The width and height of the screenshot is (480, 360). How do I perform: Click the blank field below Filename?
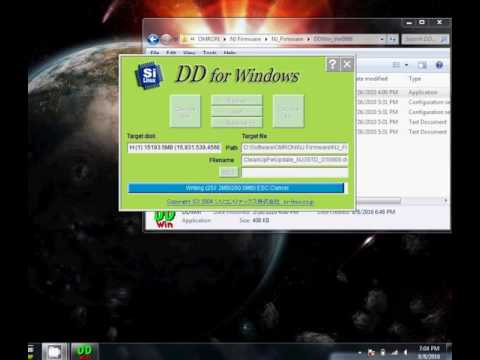coord(295,172)
